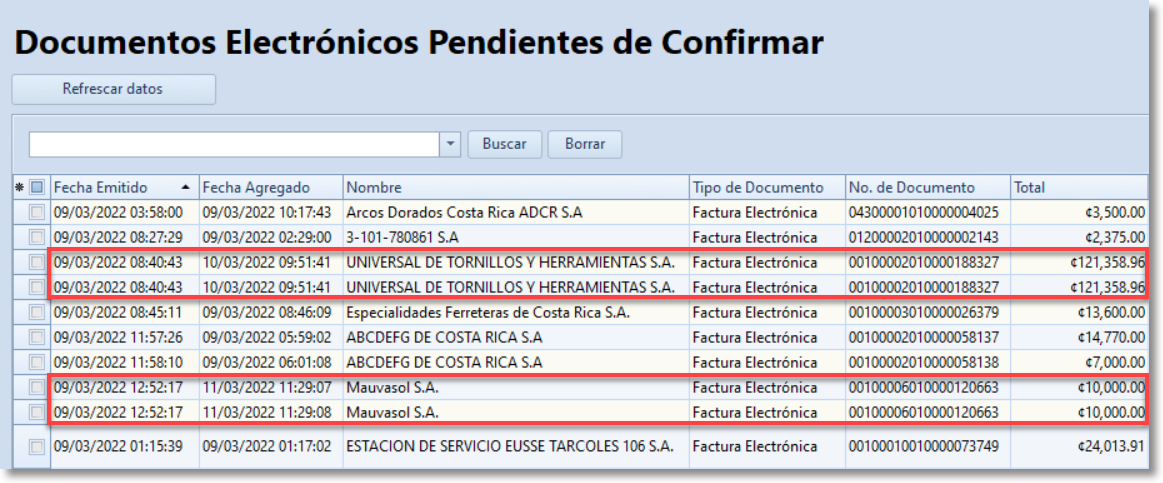Viewport: 1163px width, 483px height.
Task: Click emitted date 09/03/2022 01:15:39
Action: (118, 447)
